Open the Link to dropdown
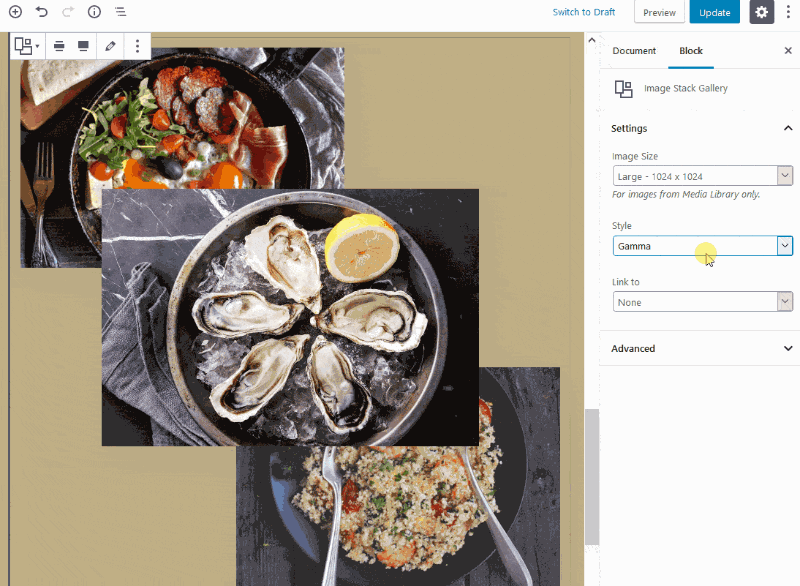Screen dimensions: 800x586 703,302
